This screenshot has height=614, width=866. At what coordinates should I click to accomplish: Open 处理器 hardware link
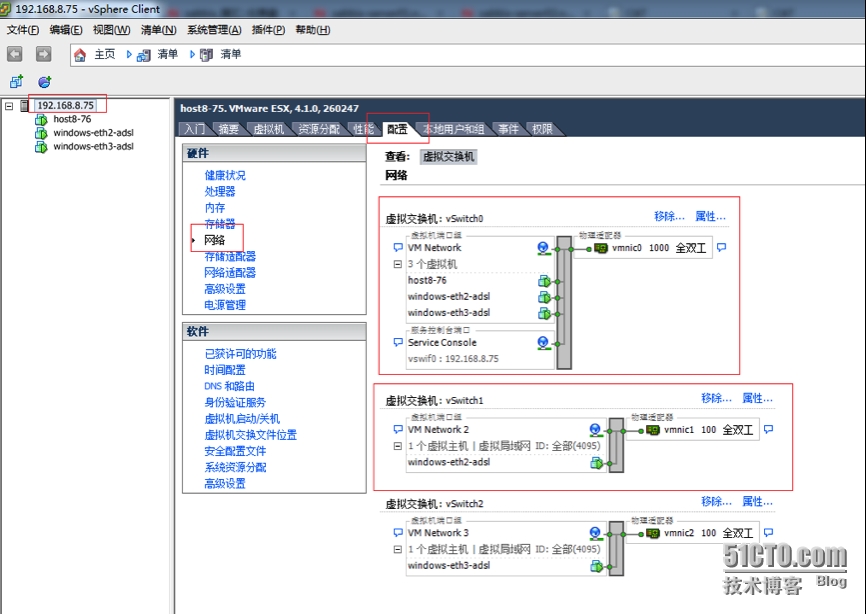(220, 192)
